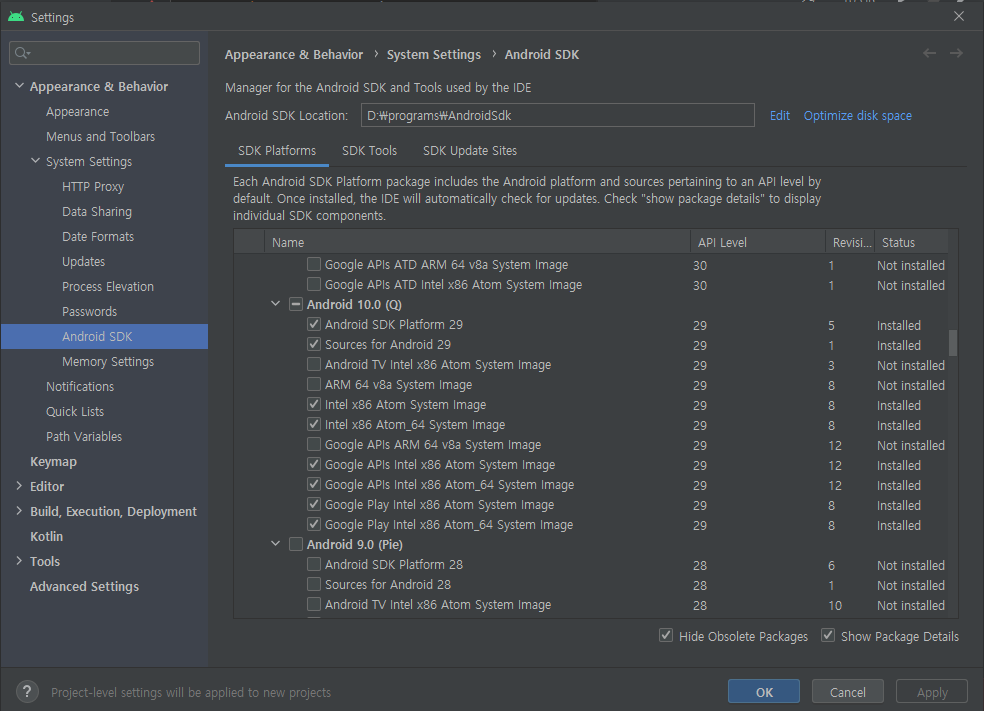Image resolution: width=984 pixels, height=711 pixels.
Task: Click the Cancel button
Action: [x=847, y=692]
